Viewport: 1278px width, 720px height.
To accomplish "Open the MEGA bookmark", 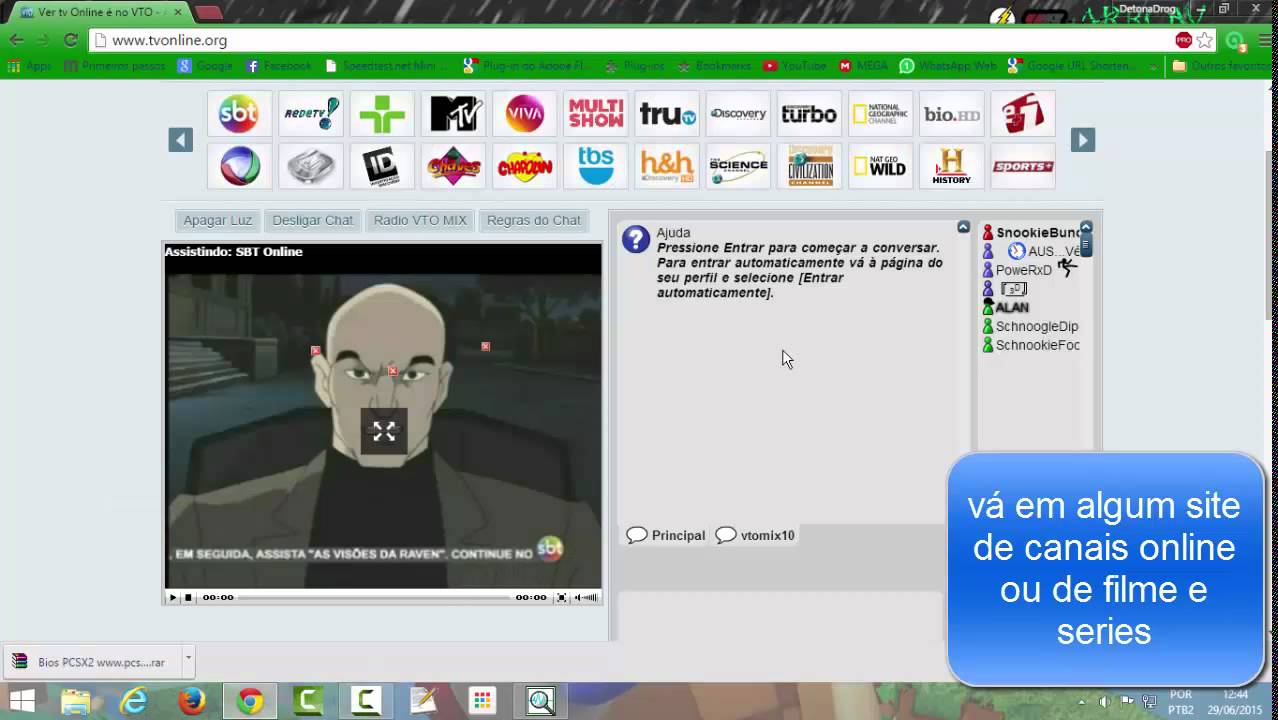I will (x=864, y=66).
